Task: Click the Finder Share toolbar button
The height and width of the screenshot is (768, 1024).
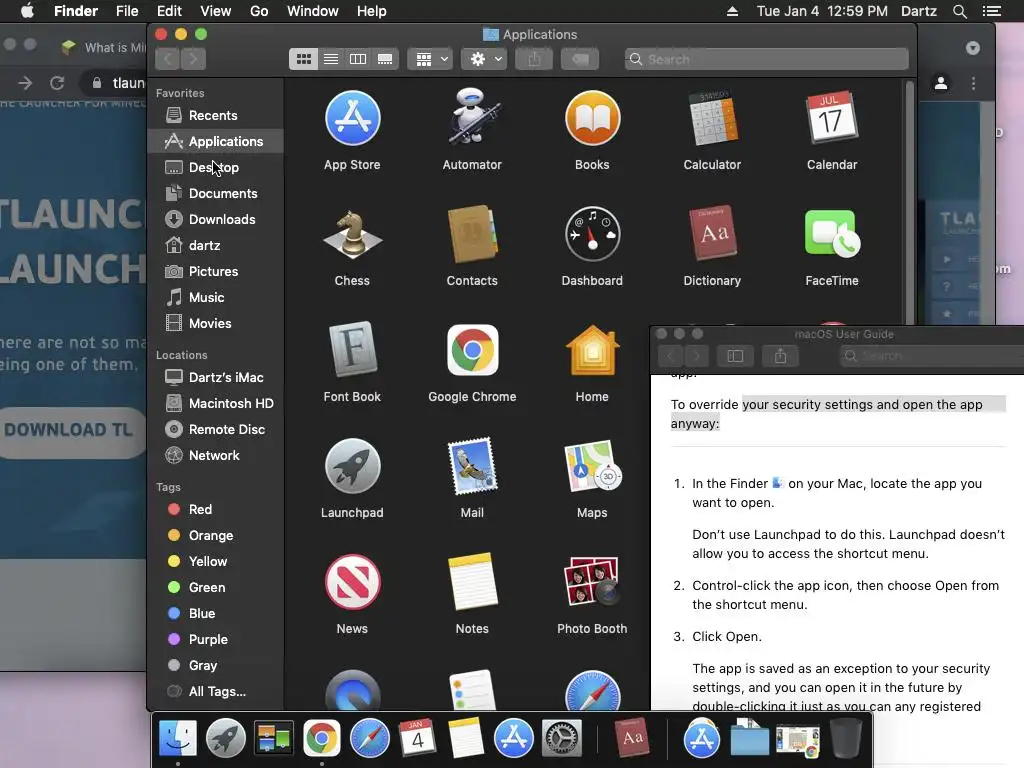Action: [x=534, y=59]
